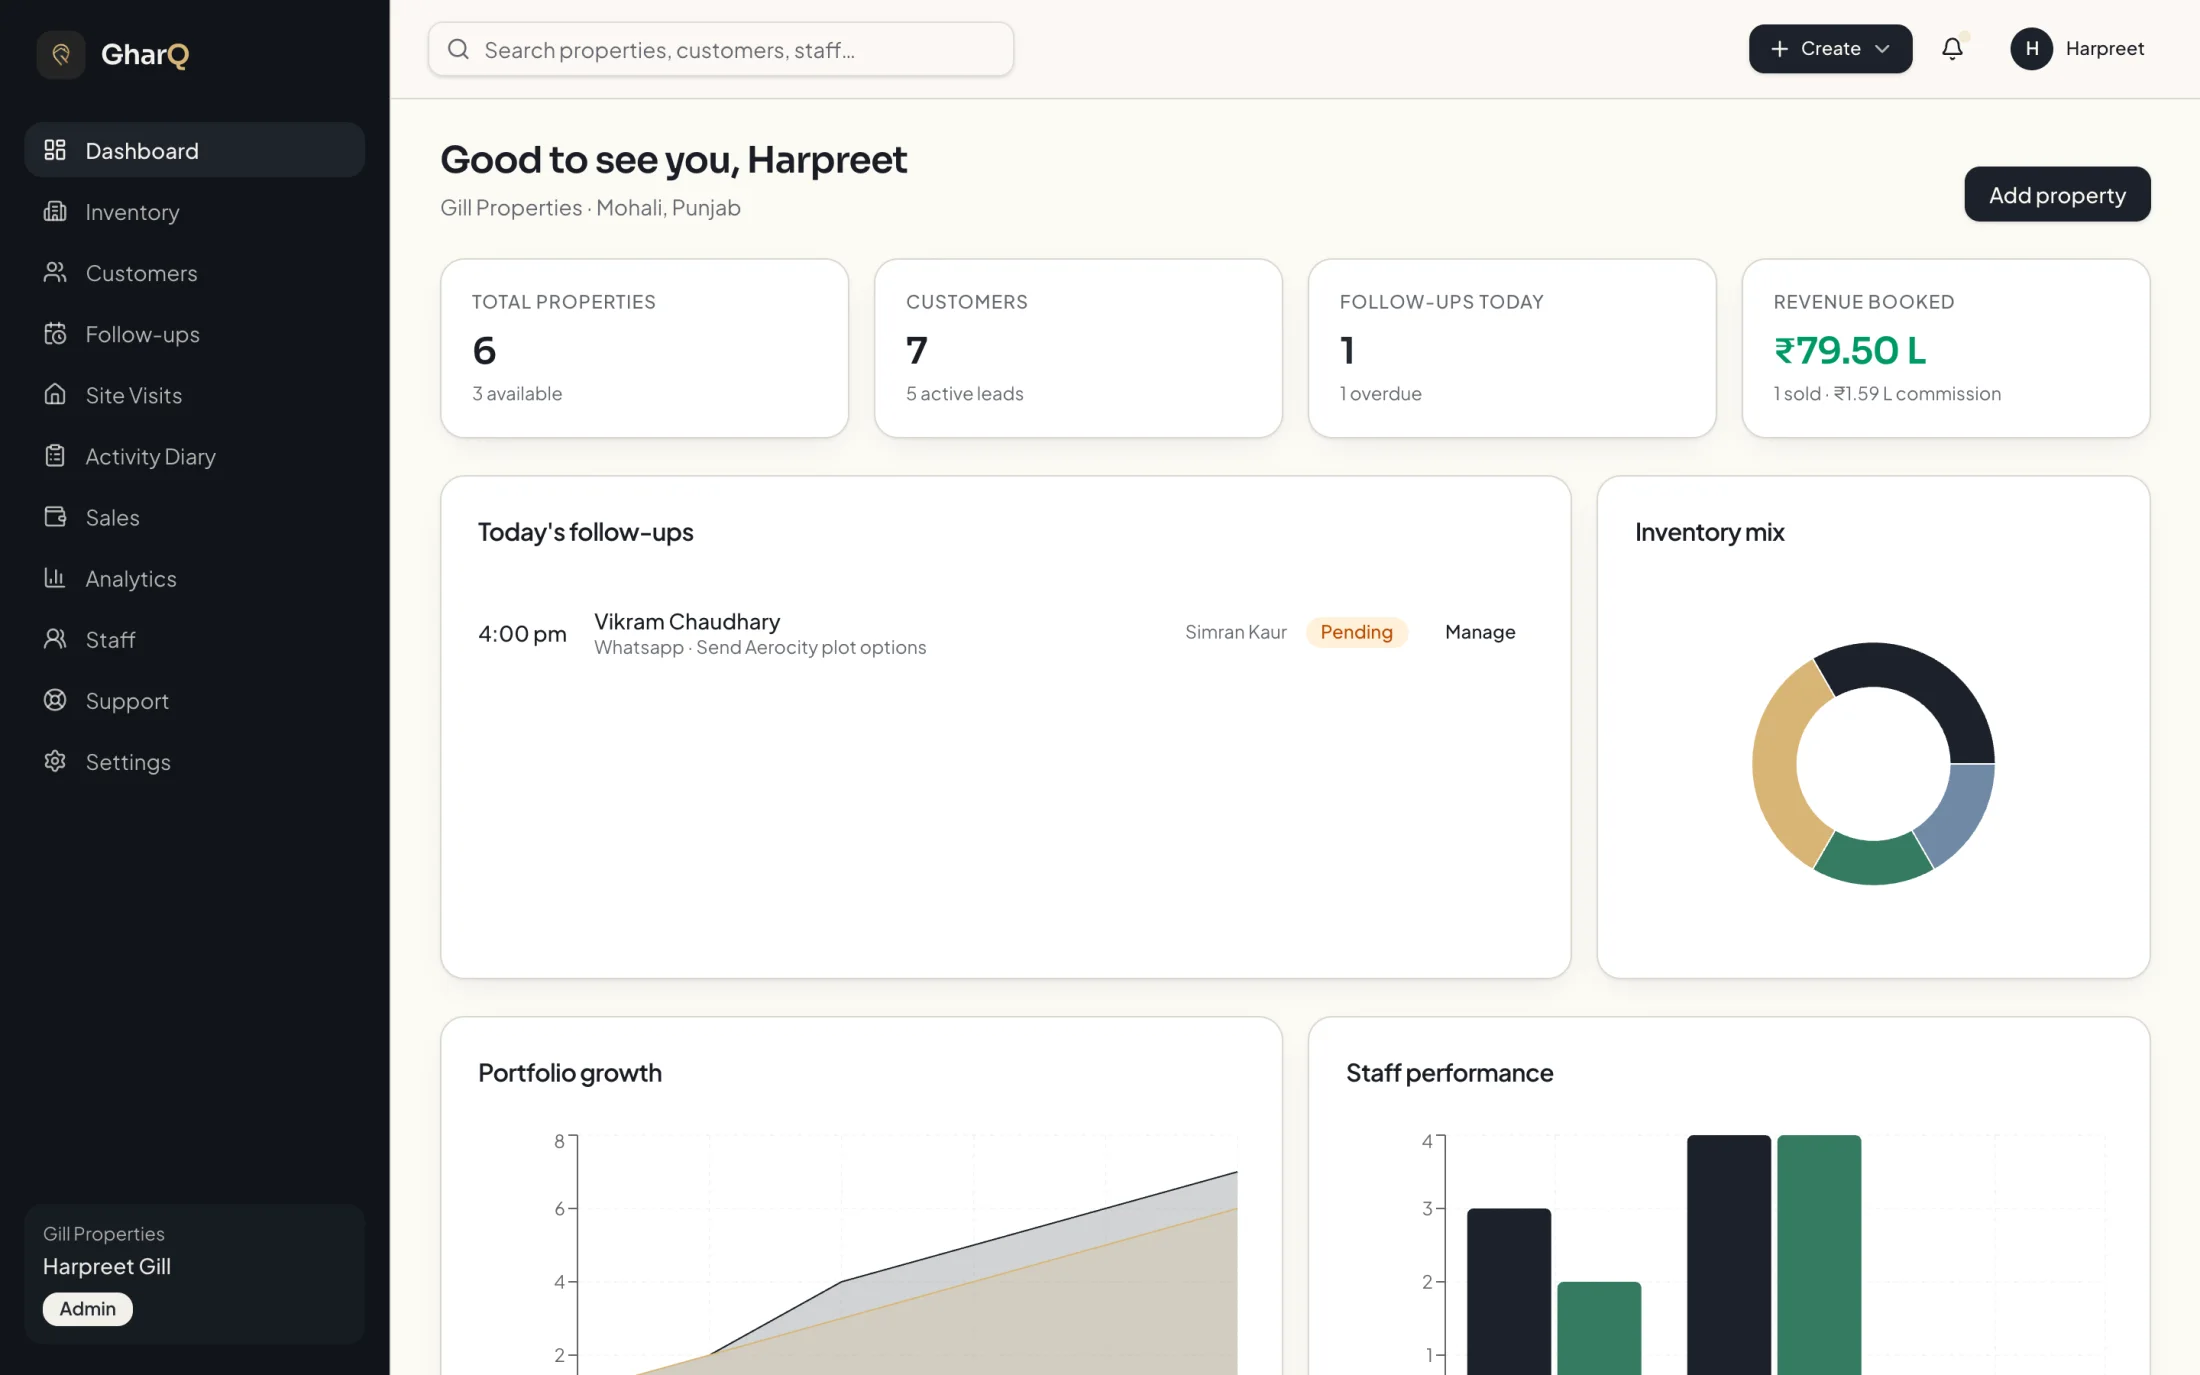The image size is (2200, 1375).
Task: Select Staff menu item
Action: (195, 639)
